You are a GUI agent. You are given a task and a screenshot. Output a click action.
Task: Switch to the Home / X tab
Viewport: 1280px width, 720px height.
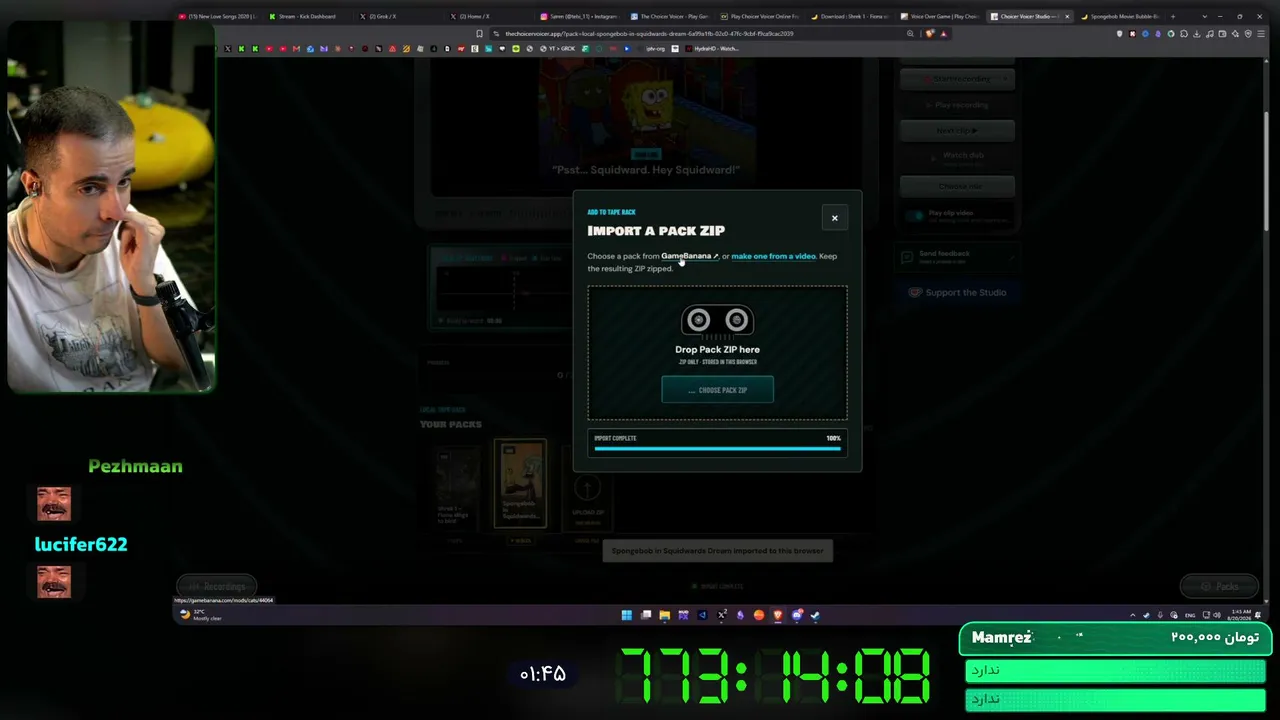pos(487,16)
